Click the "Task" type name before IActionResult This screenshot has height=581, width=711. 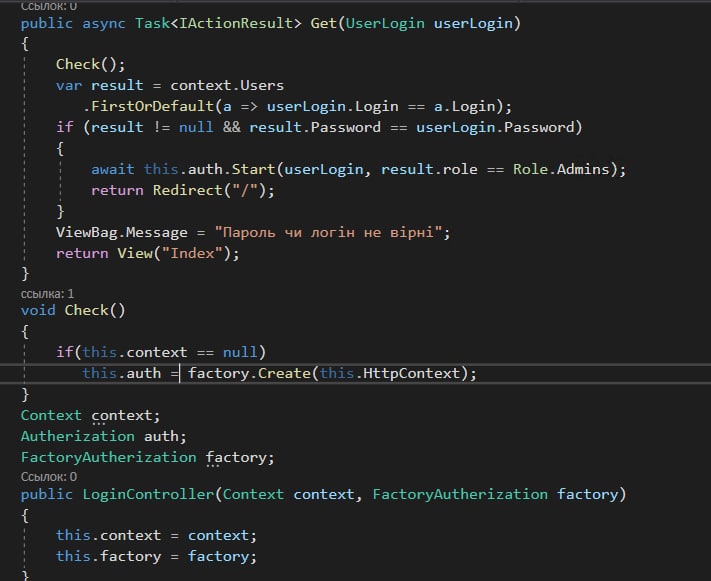coord(152,23)
